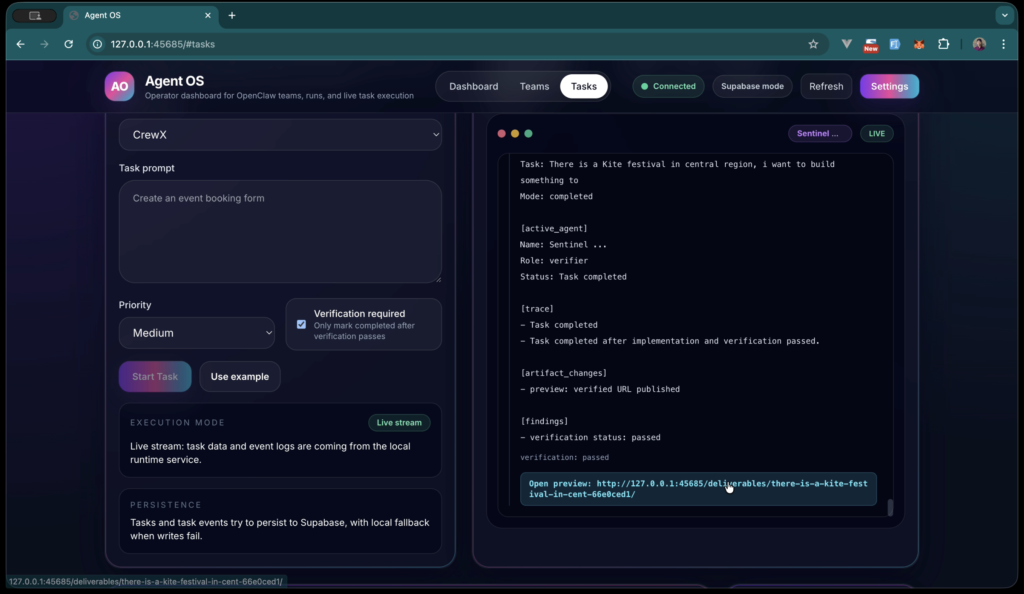Switch to the Teams tab
1024x594 pixels.
tap(534, 86)
